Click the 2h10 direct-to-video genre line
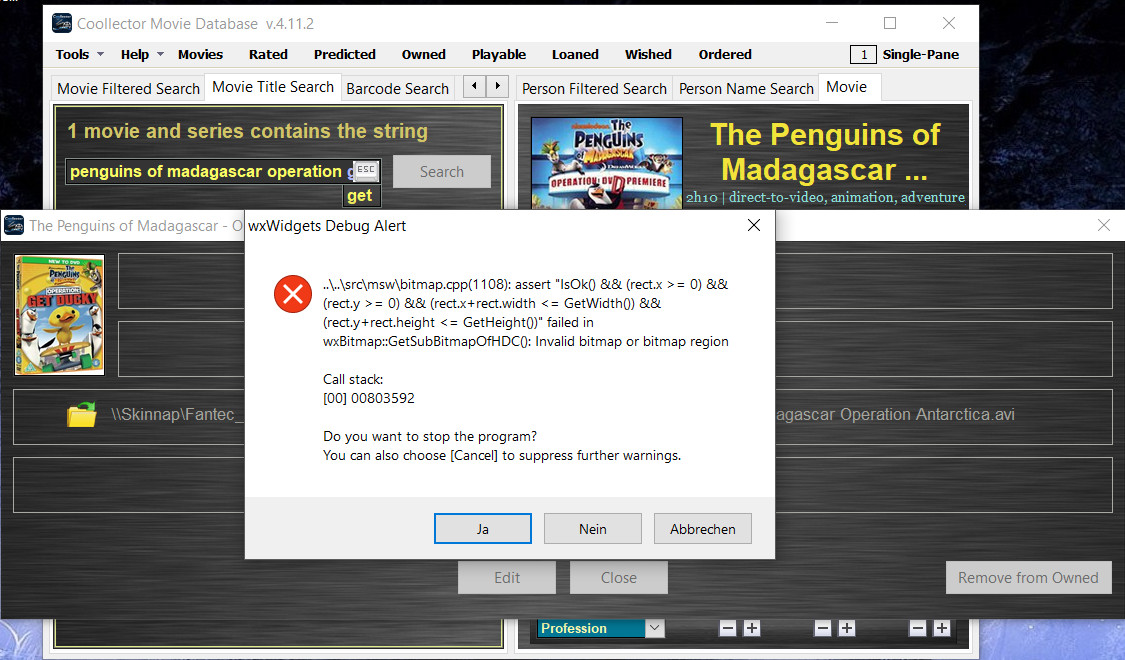Screen dimensions: 1125x660 (825, 197)
